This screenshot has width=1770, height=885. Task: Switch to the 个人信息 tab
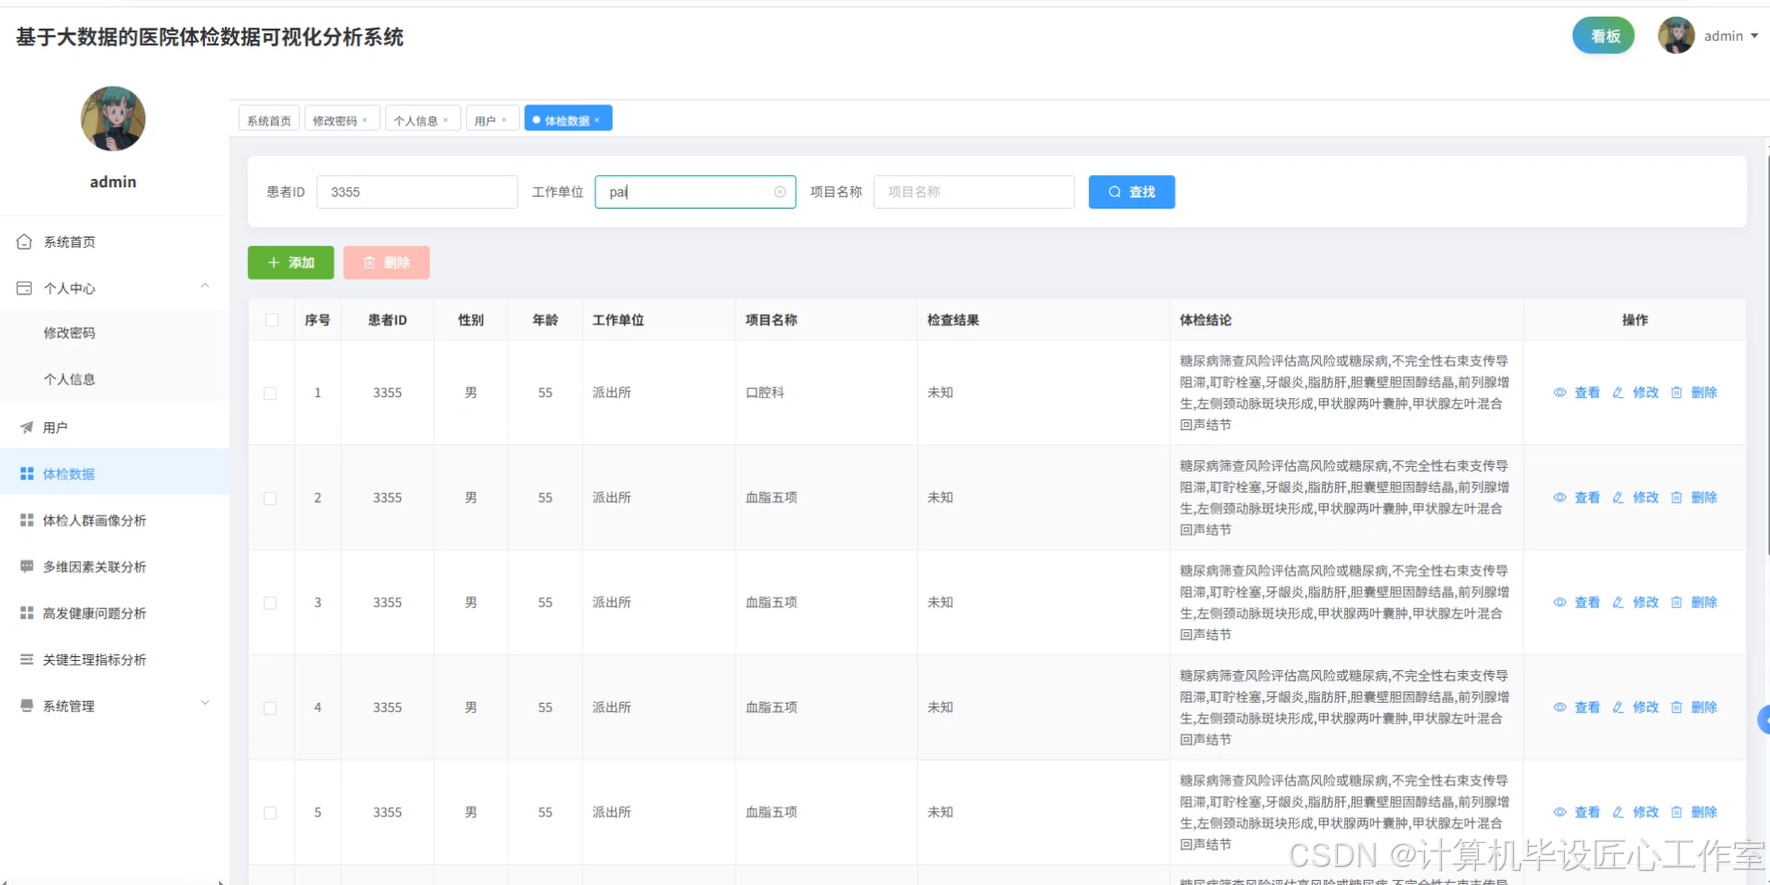415,120
